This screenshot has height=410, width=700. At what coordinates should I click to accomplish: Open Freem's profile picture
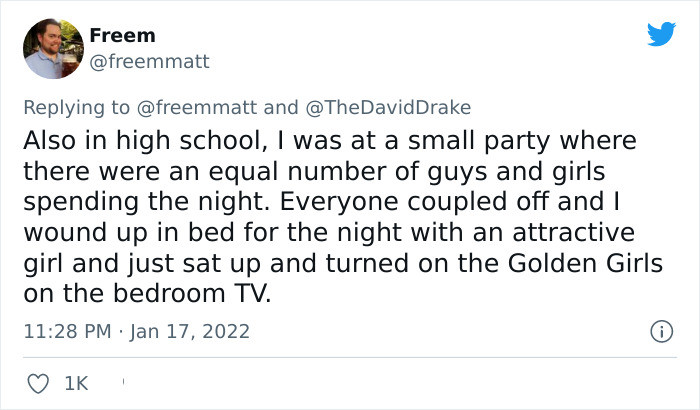[x=51, y=49]
